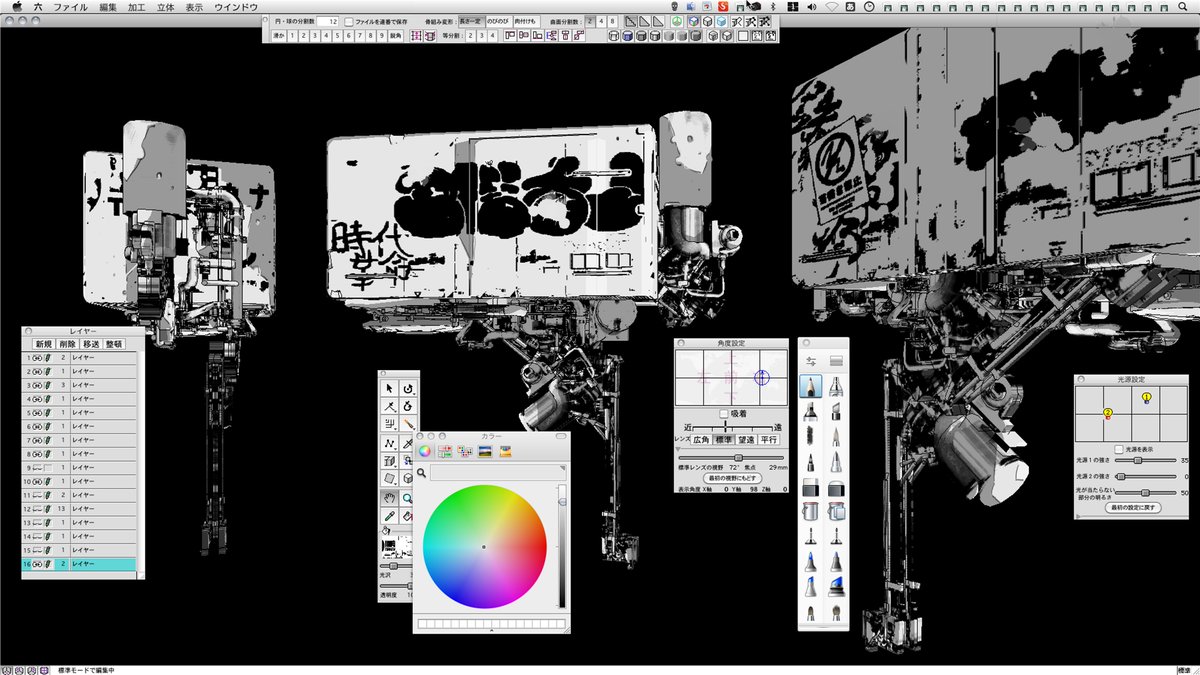Image resolution: width=1200 pixels, height=675 pixels.
Task: Expand color swatch drawer at Color window bottom
Action: 491,632
